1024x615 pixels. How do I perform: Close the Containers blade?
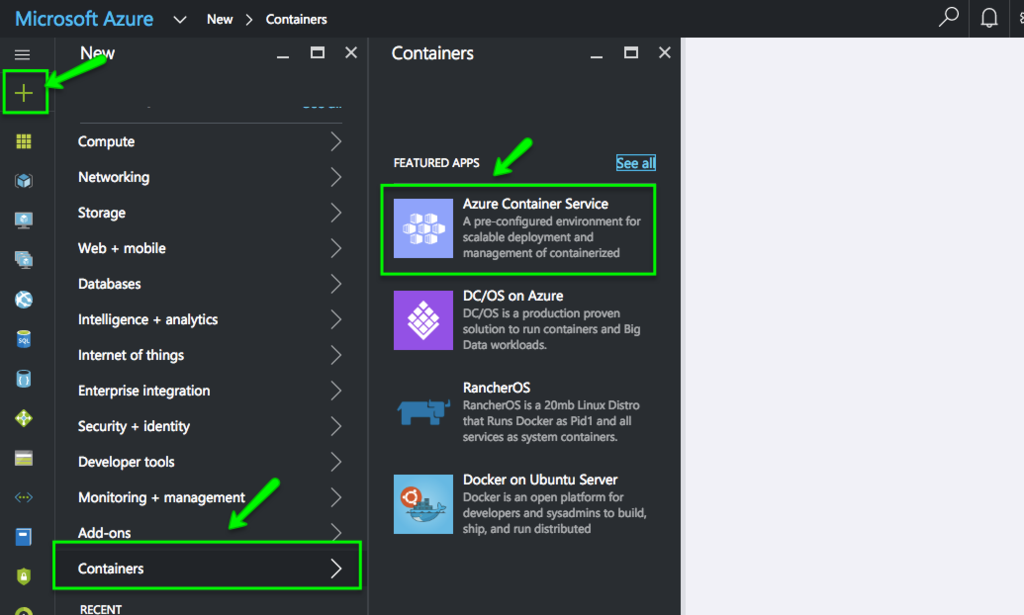665,53
